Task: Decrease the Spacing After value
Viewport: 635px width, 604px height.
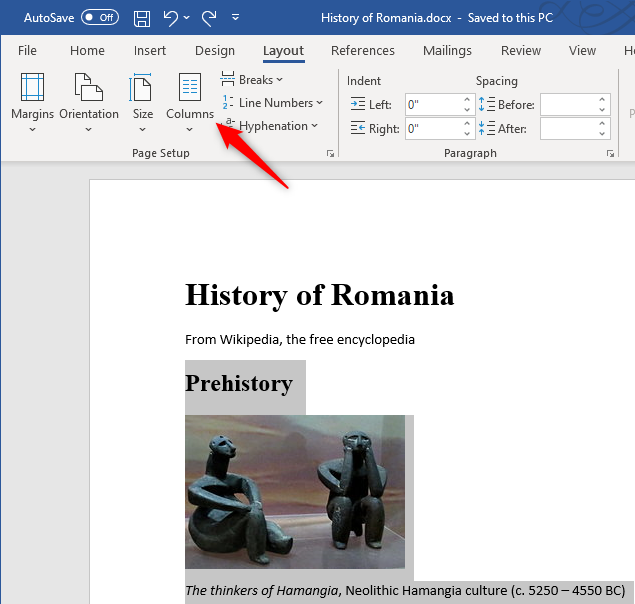Action: pos(602,134)
